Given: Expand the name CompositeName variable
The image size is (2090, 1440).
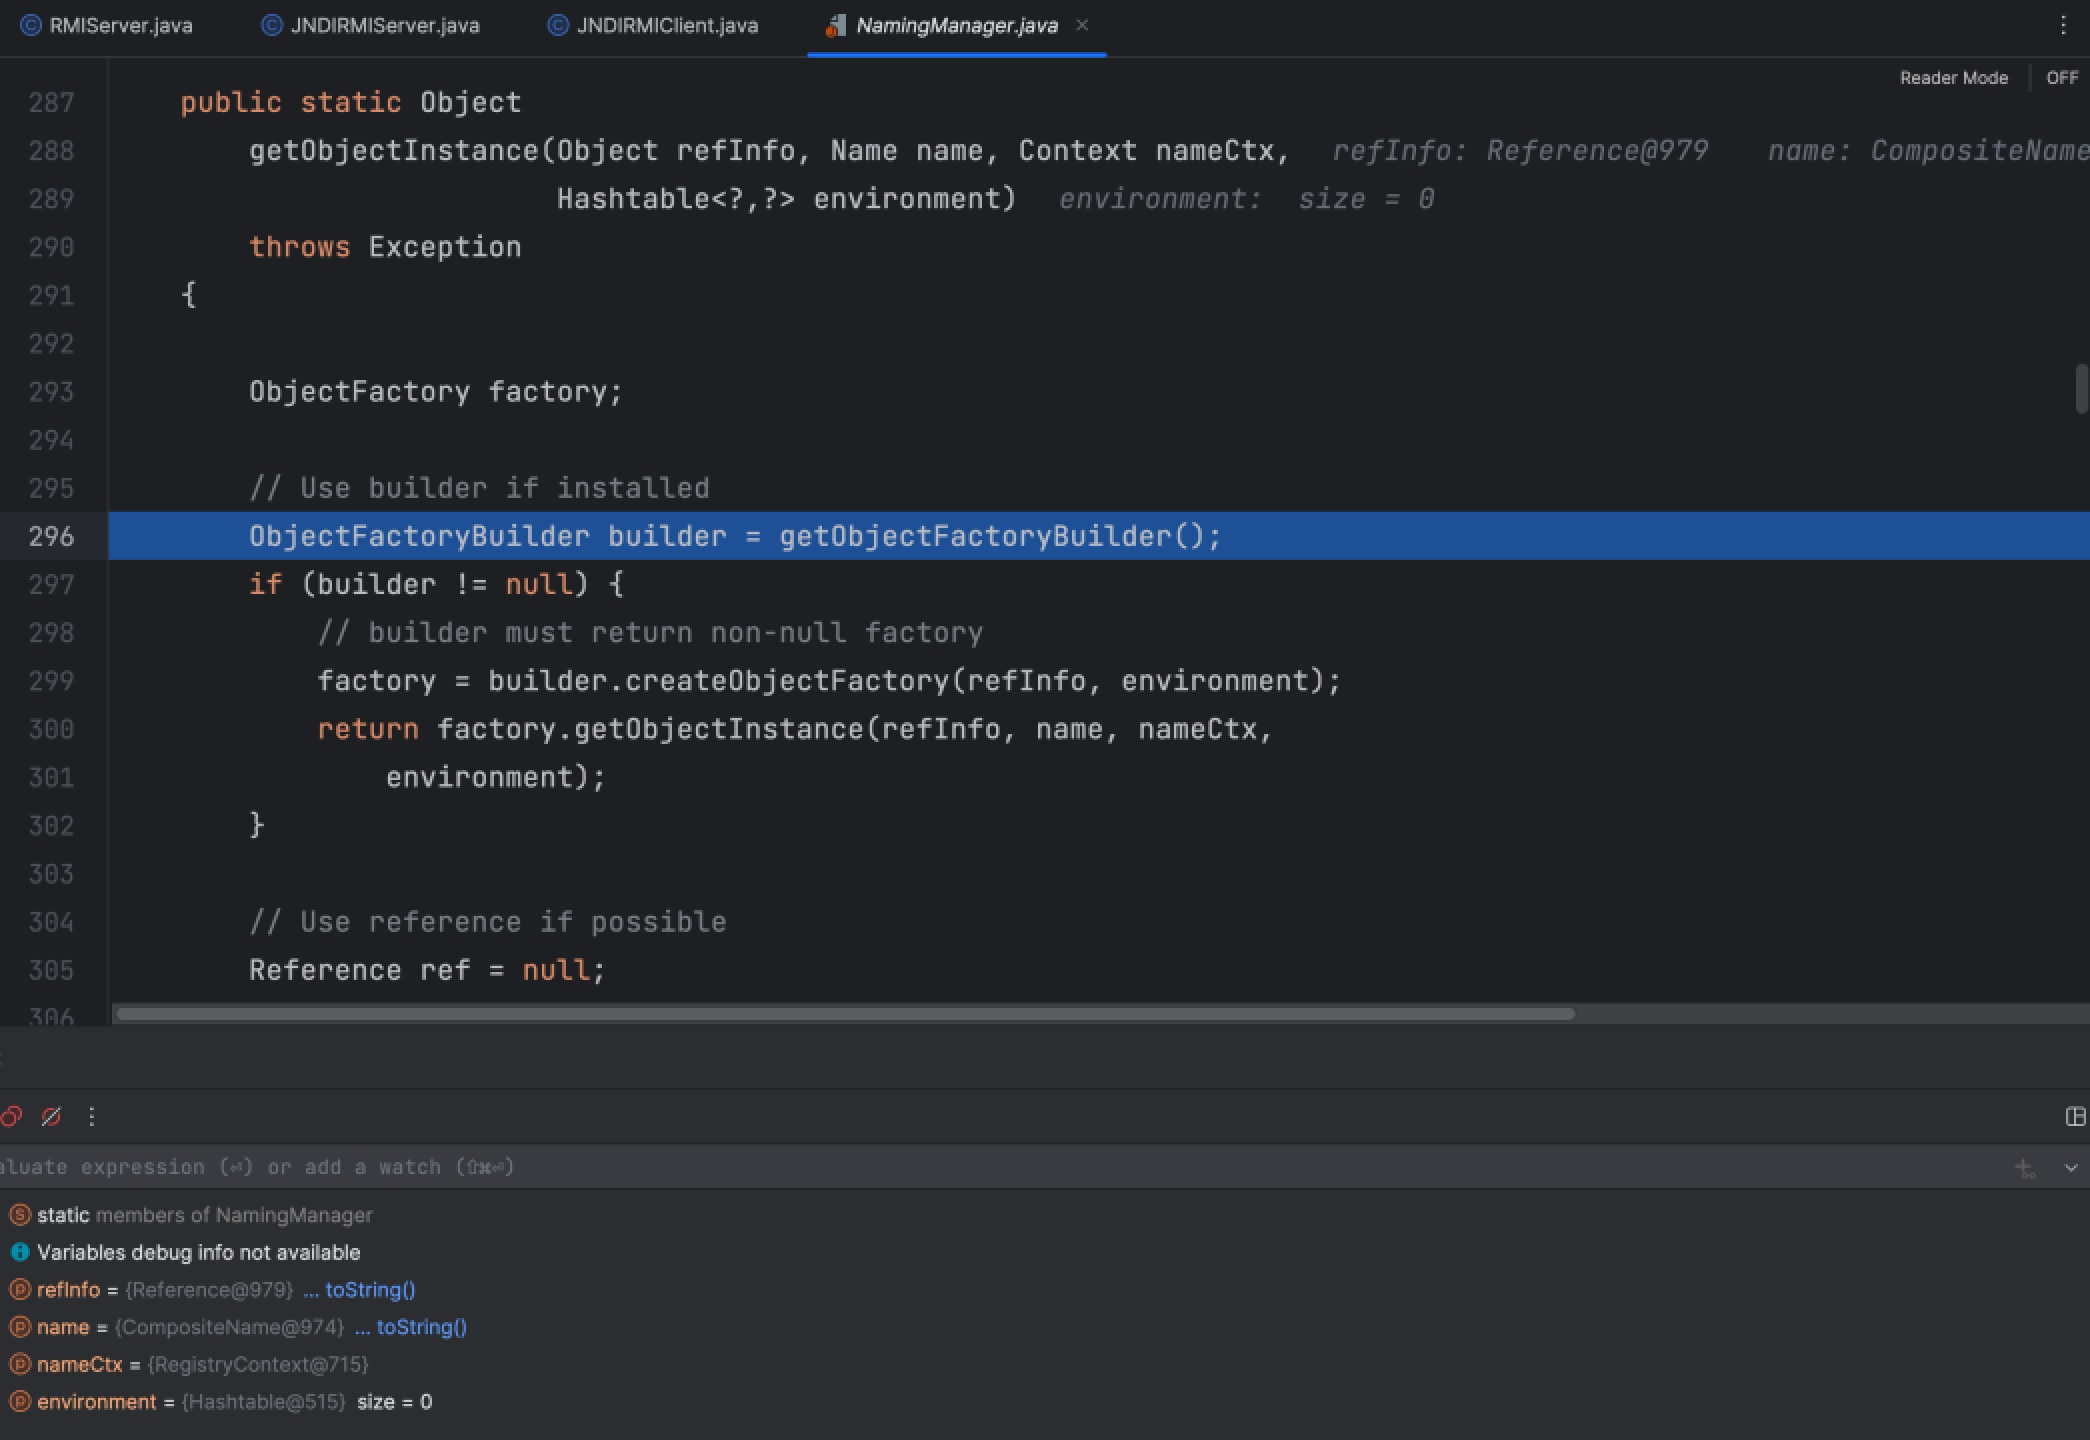Looking at the screenshot, I should 190,1327.
